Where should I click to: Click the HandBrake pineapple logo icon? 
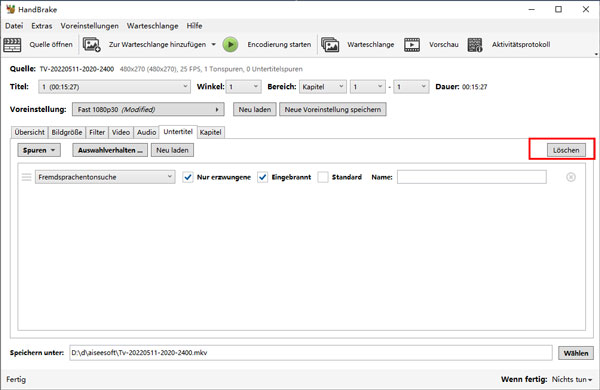pos(10,9)
